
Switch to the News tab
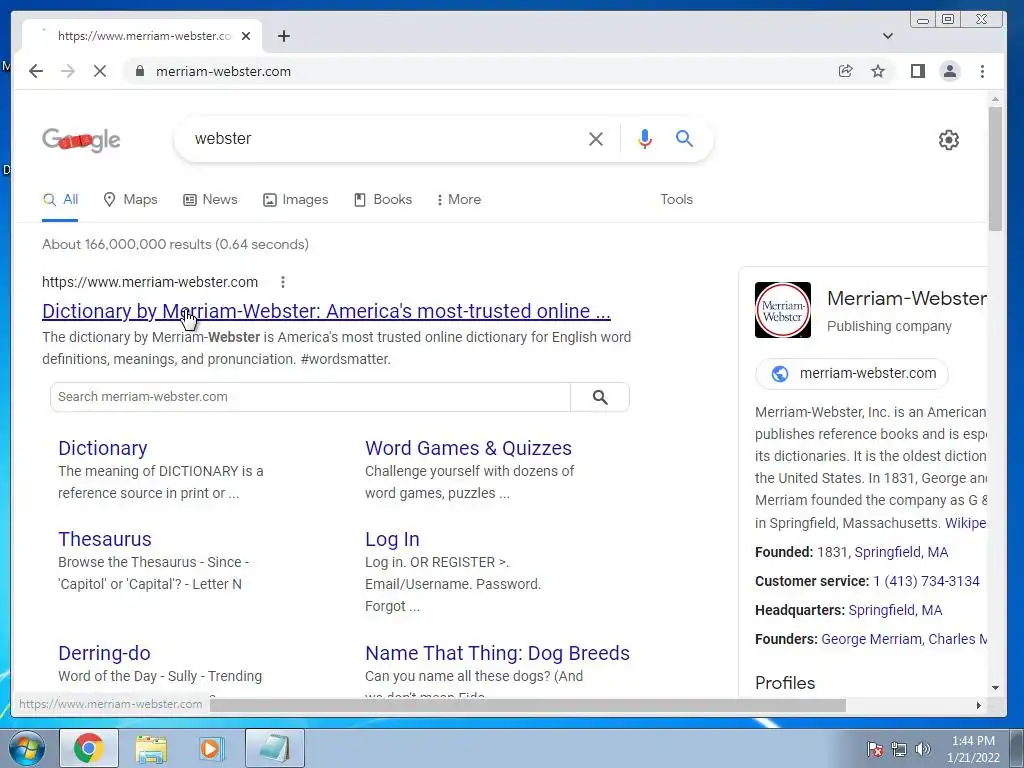click(210, 200)
